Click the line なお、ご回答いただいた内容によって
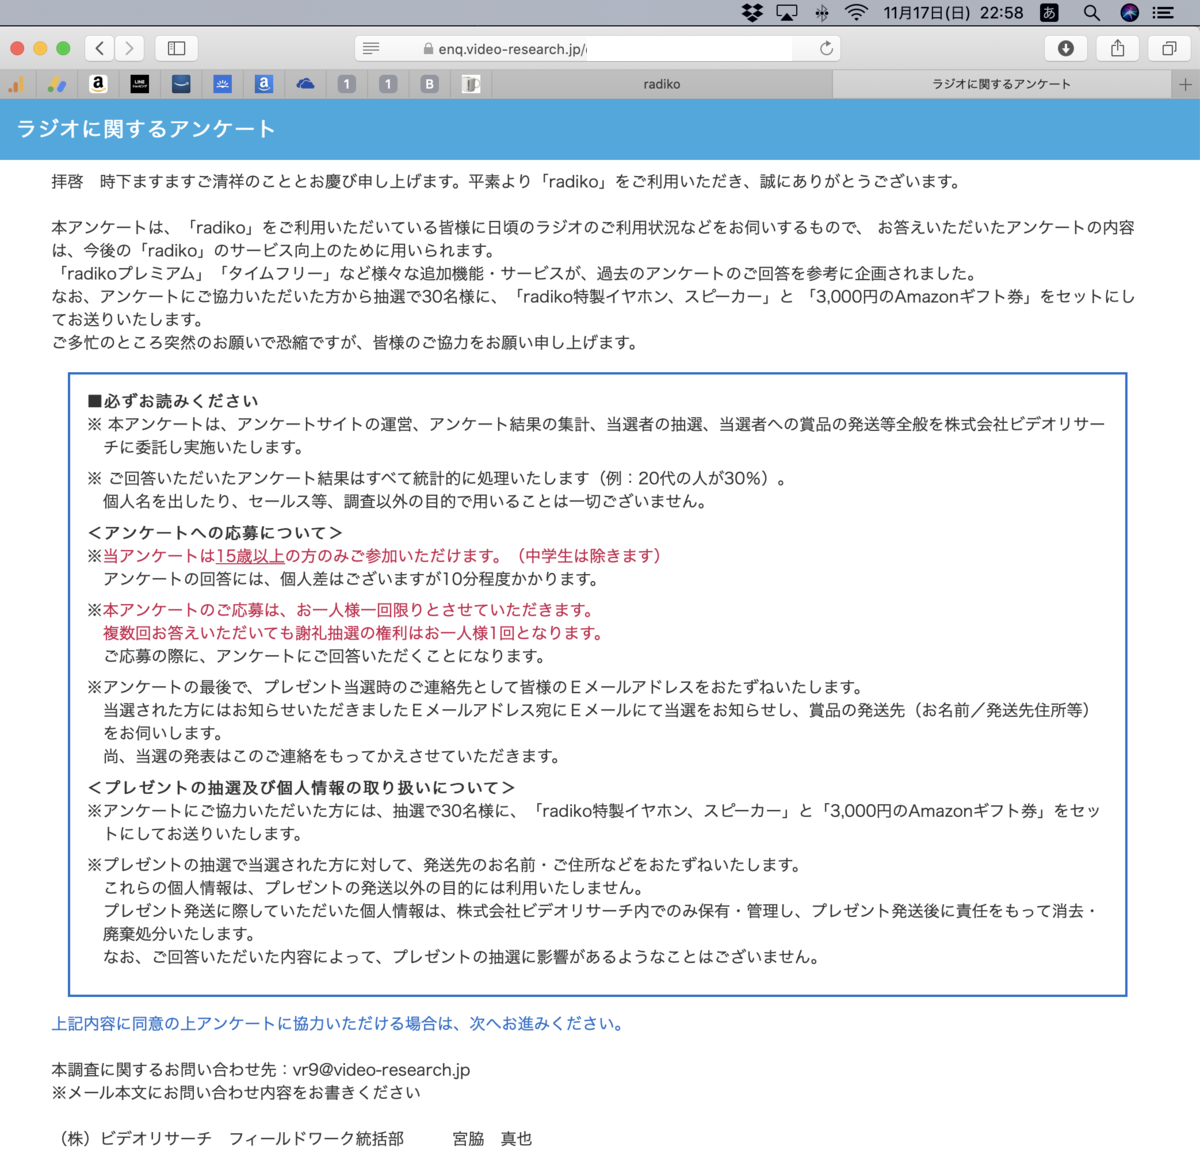The image size is (1200, 1154). [463, 956]
